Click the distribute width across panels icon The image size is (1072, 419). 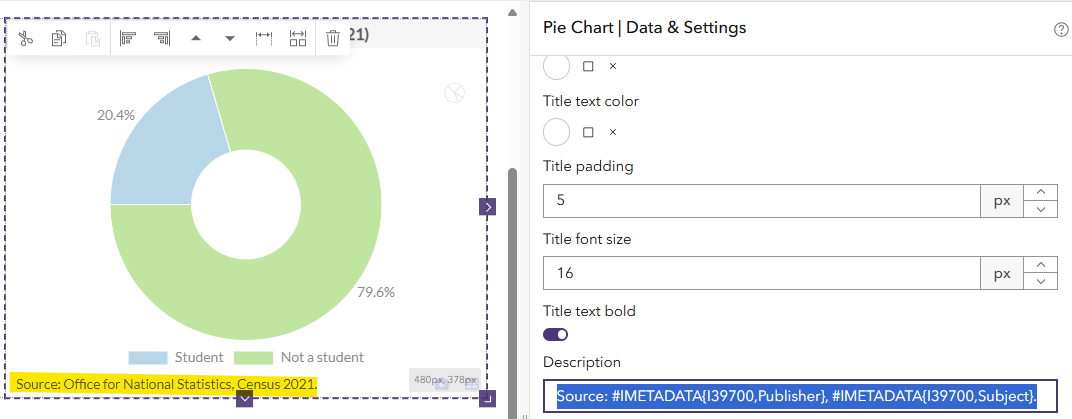pos(298,38)
